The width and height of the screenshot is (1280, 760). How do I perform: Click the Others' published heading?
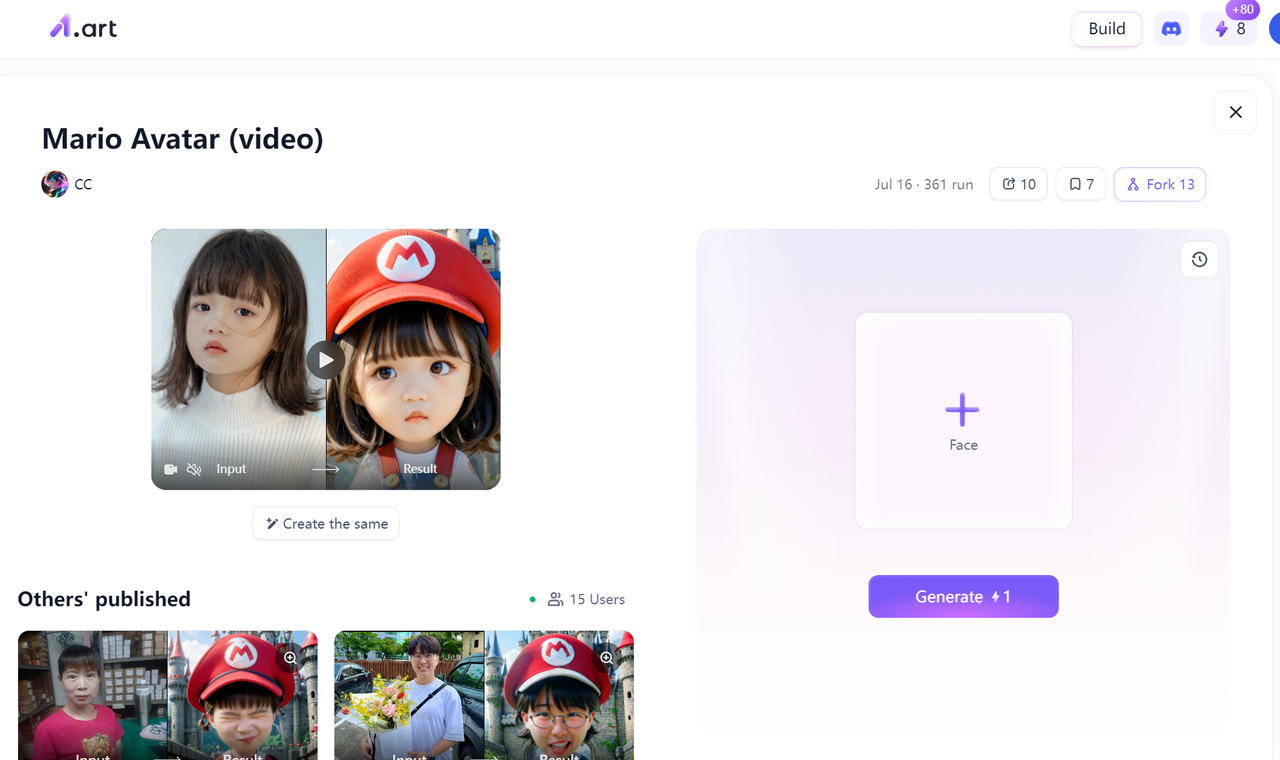104,599
